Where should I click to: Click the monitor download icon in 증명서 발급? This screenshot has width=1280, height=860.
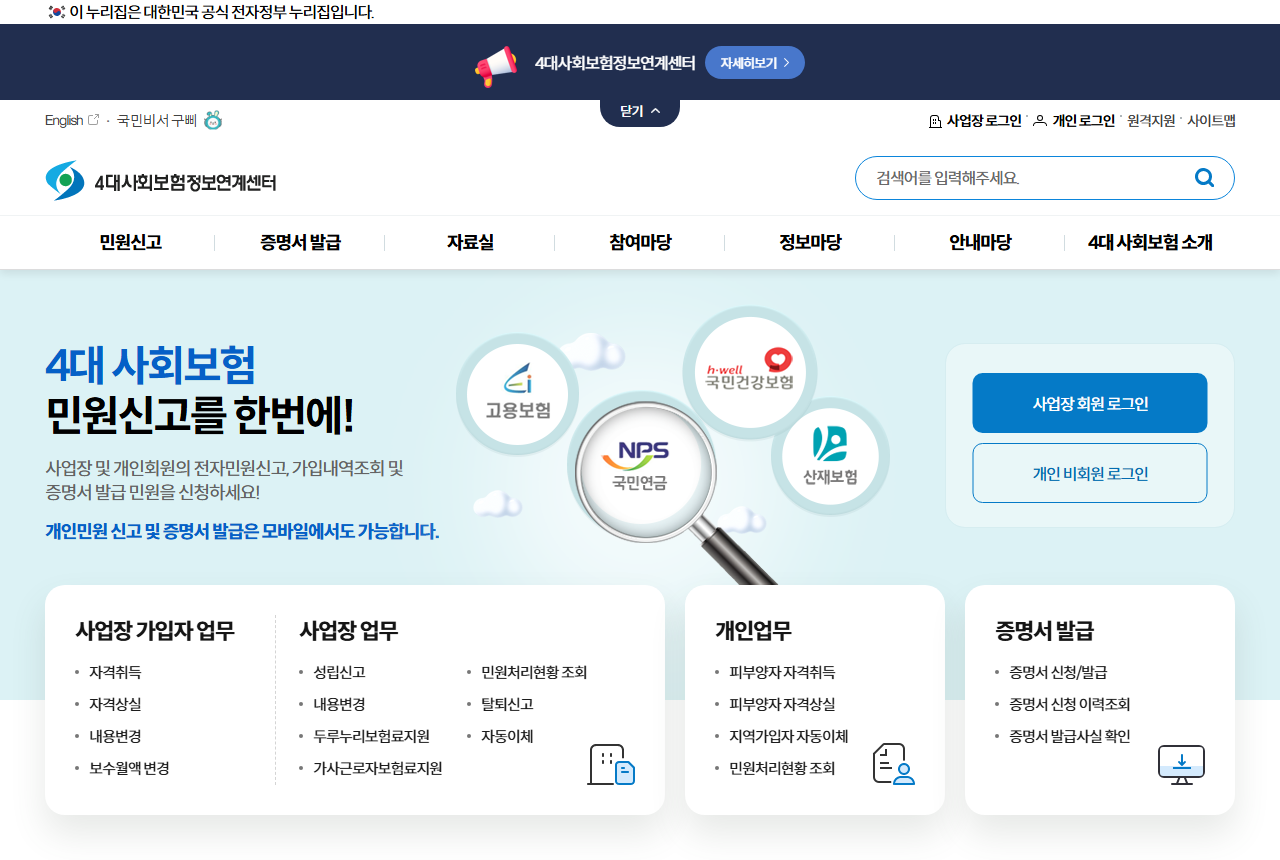1181,765
